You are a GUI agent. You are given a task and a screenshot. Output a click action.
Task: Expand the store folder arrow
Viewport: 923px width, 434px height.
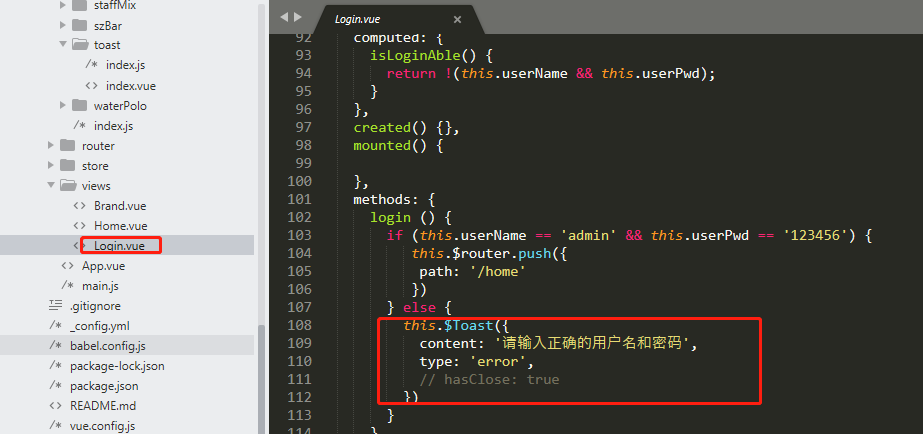point(51,165)
